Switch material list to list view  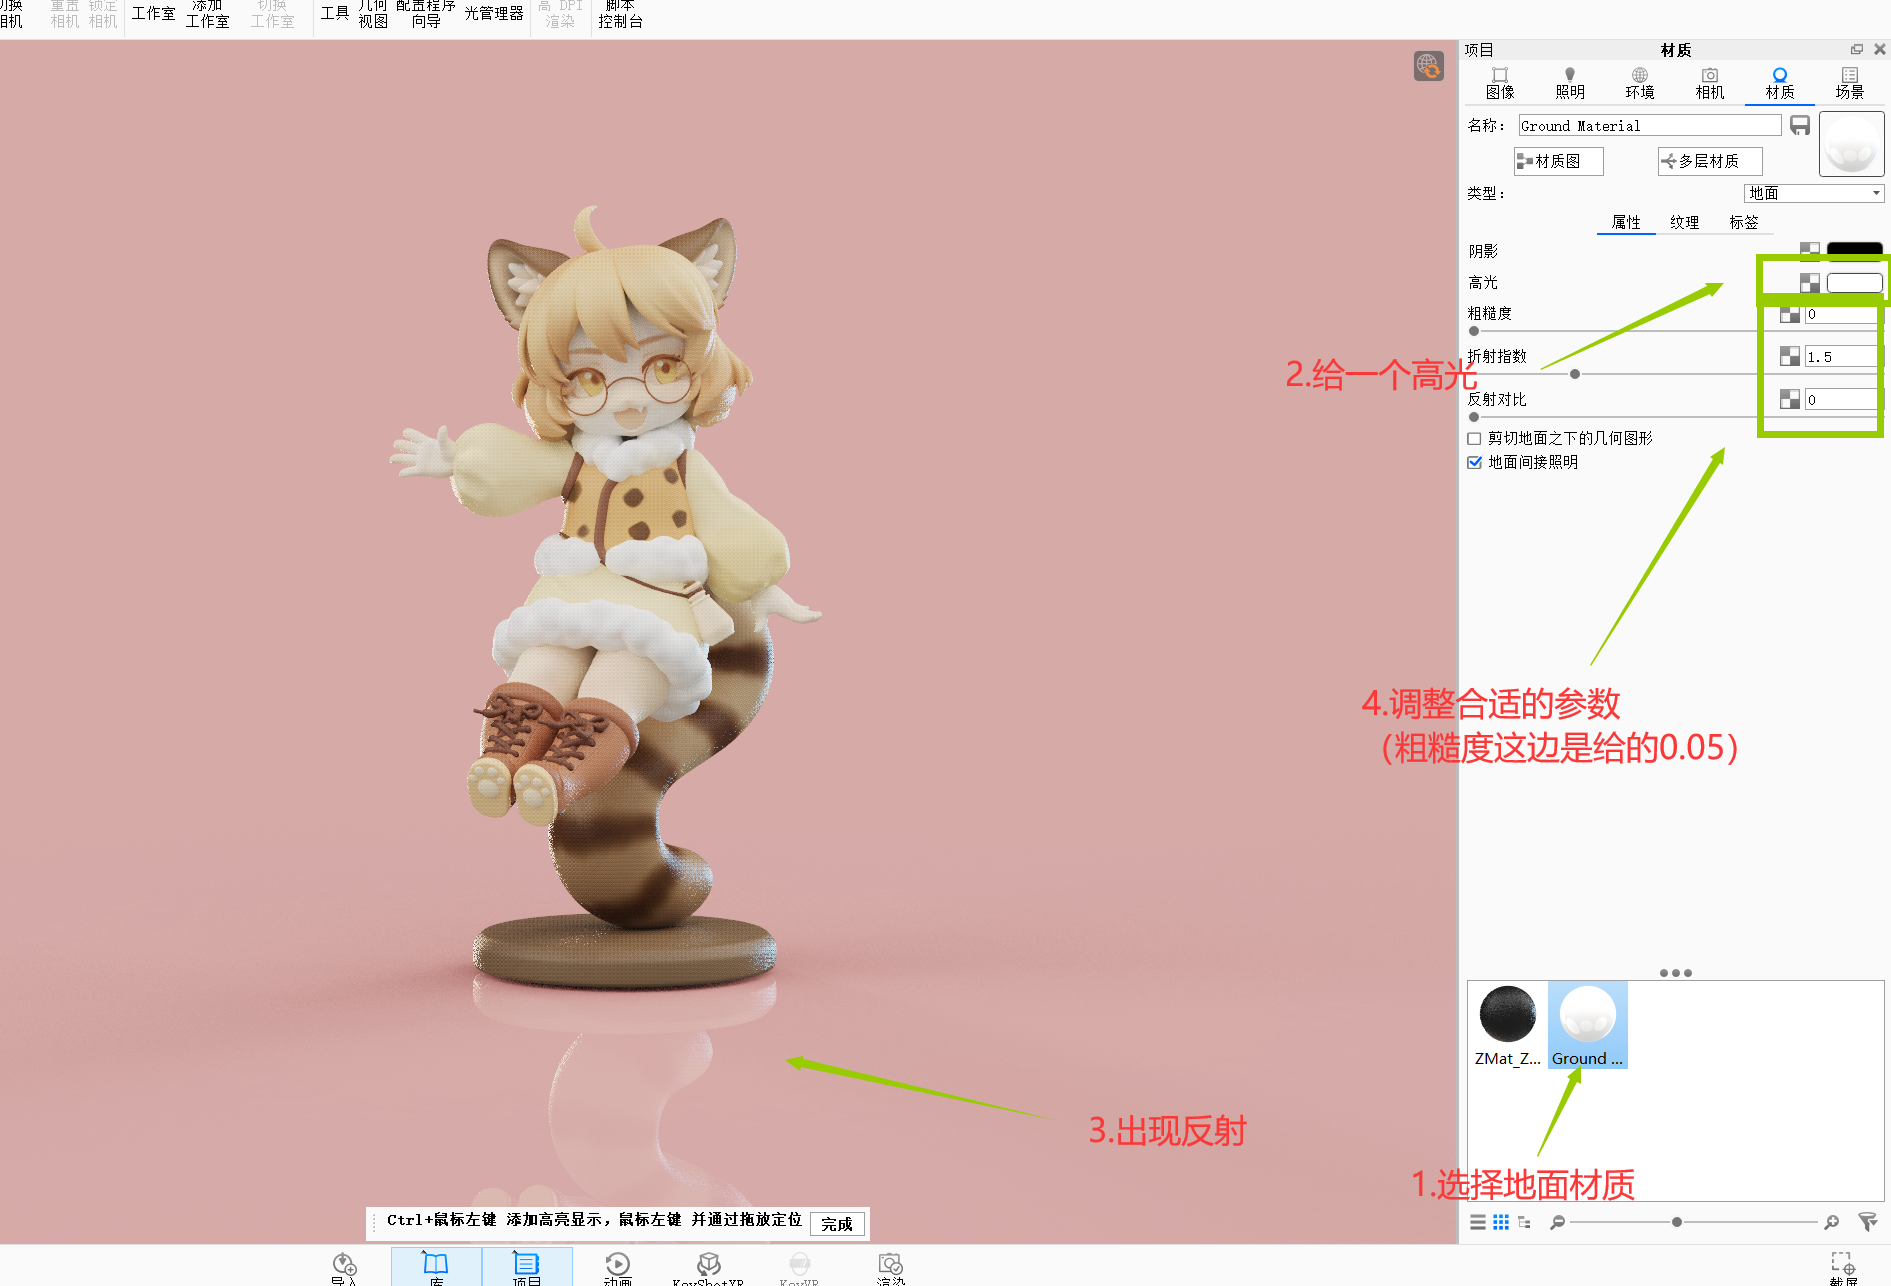[x=1478, y=1222]
